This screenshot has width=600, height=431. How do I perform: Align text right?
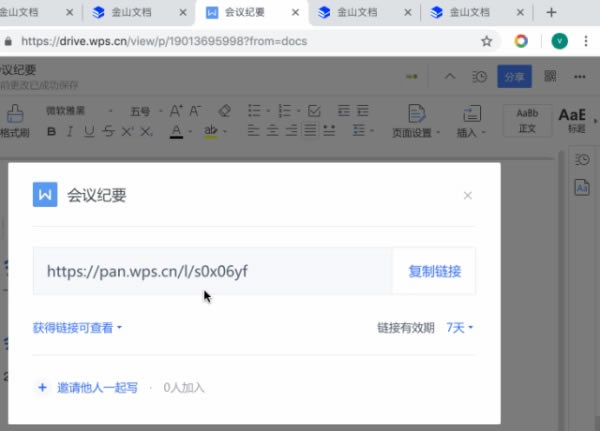click(x=291, y=131)
